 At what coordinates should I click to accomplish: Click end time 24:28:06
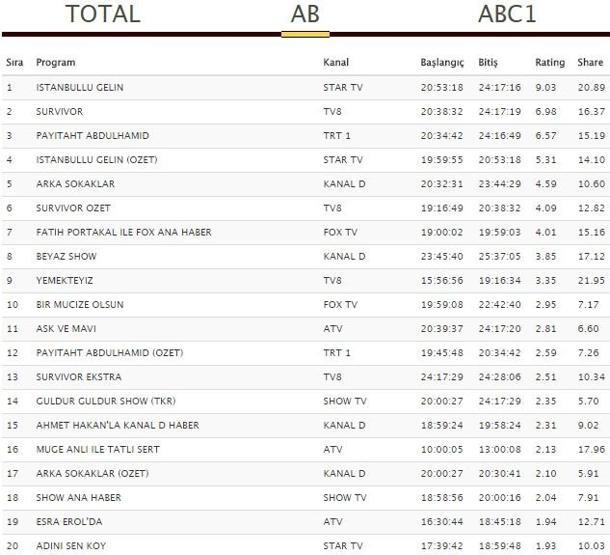[x=500, y=377]
